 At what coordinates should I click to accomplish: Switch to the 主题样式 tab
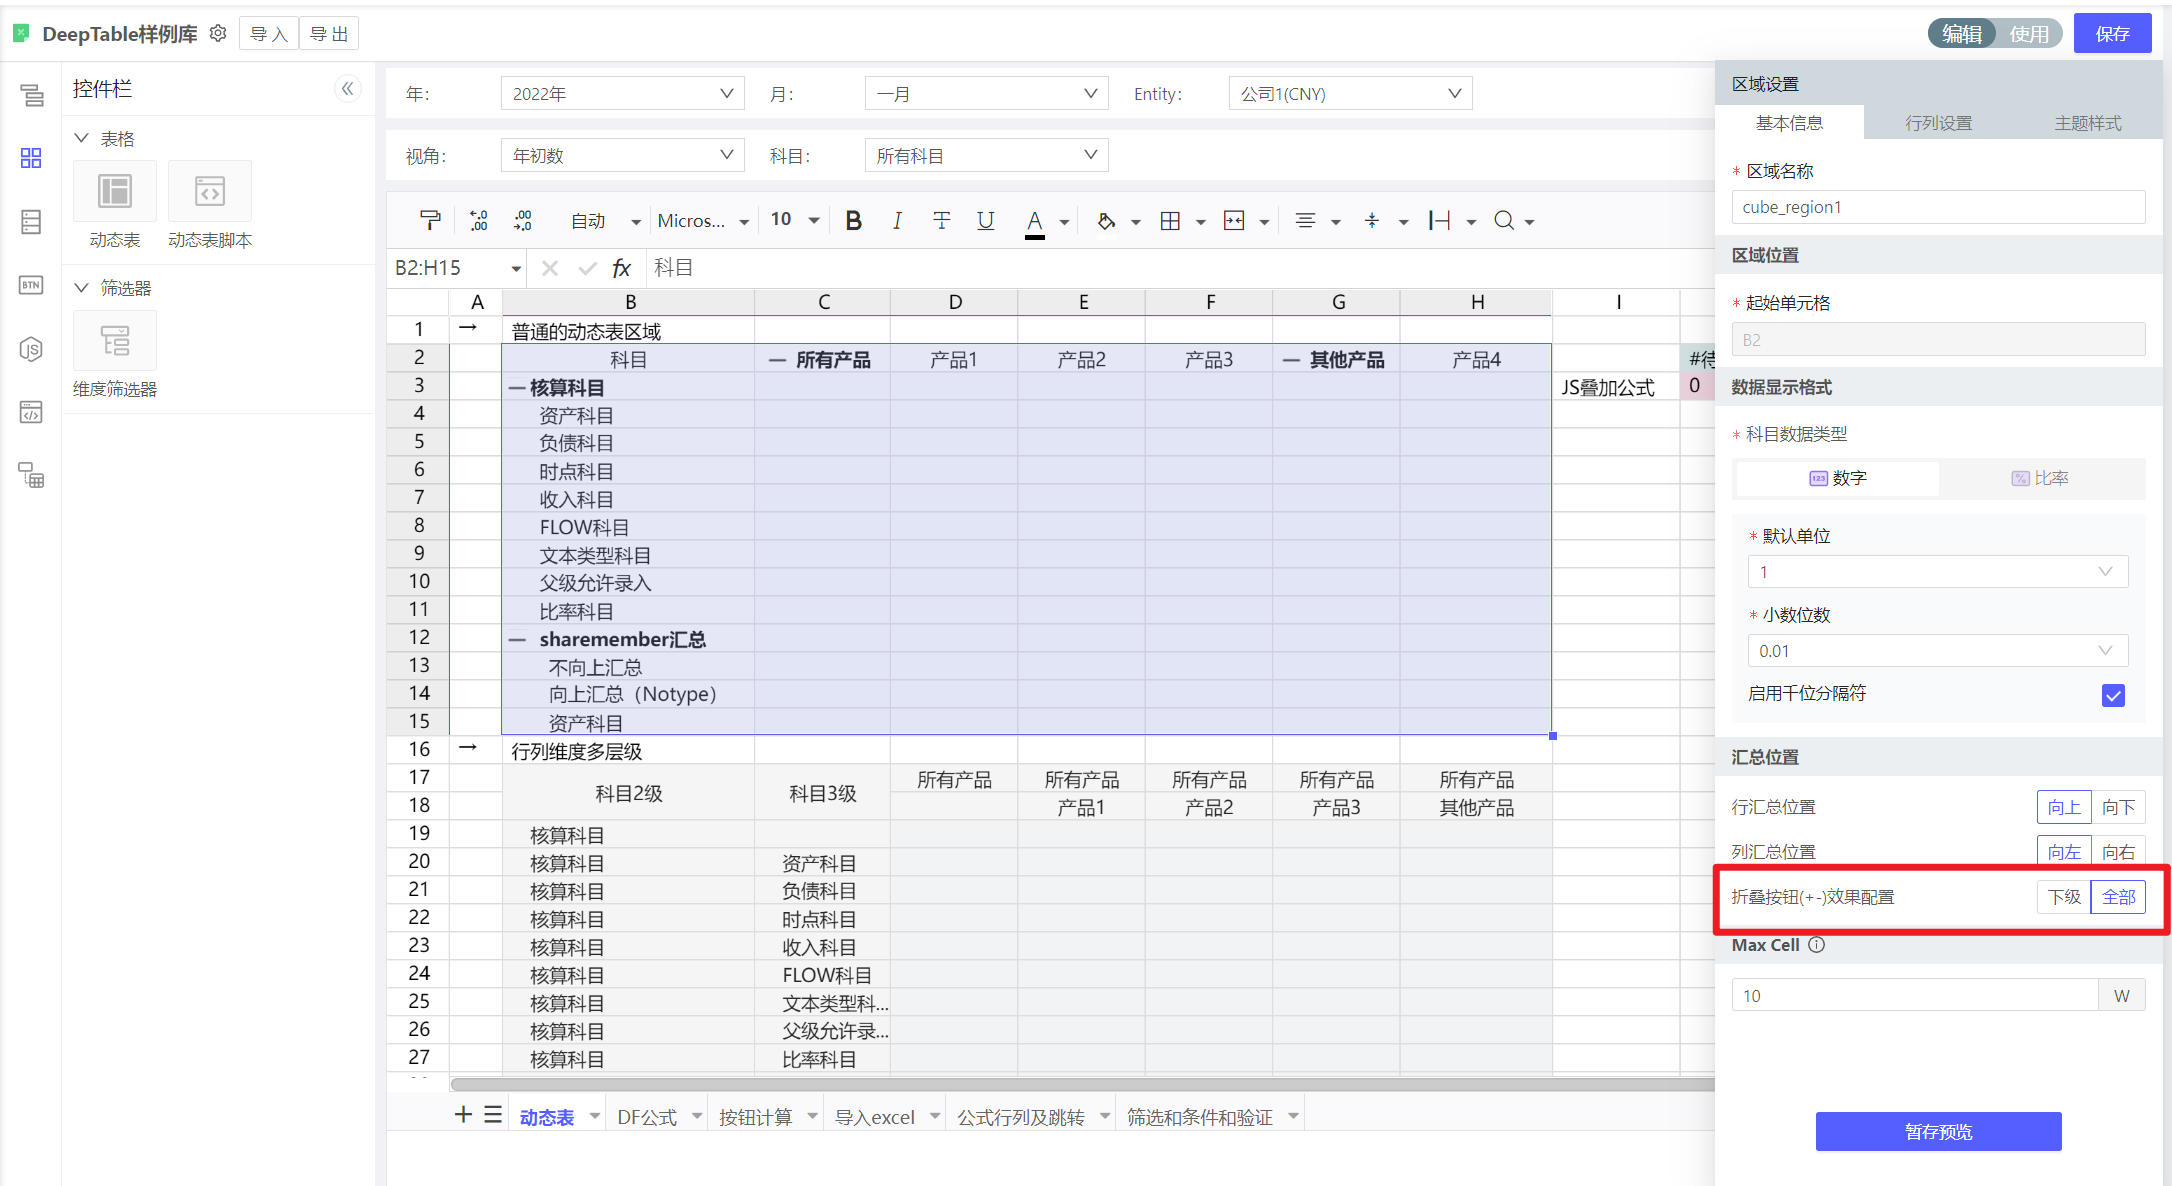(2088, 123)
